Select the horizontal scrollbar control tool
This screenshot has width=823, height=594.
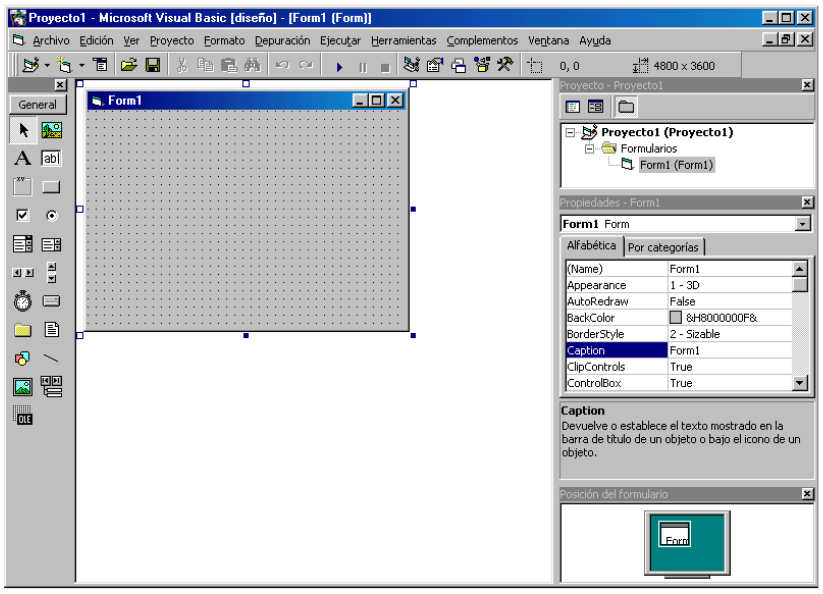pyautogui.click(x=23, y=273)
